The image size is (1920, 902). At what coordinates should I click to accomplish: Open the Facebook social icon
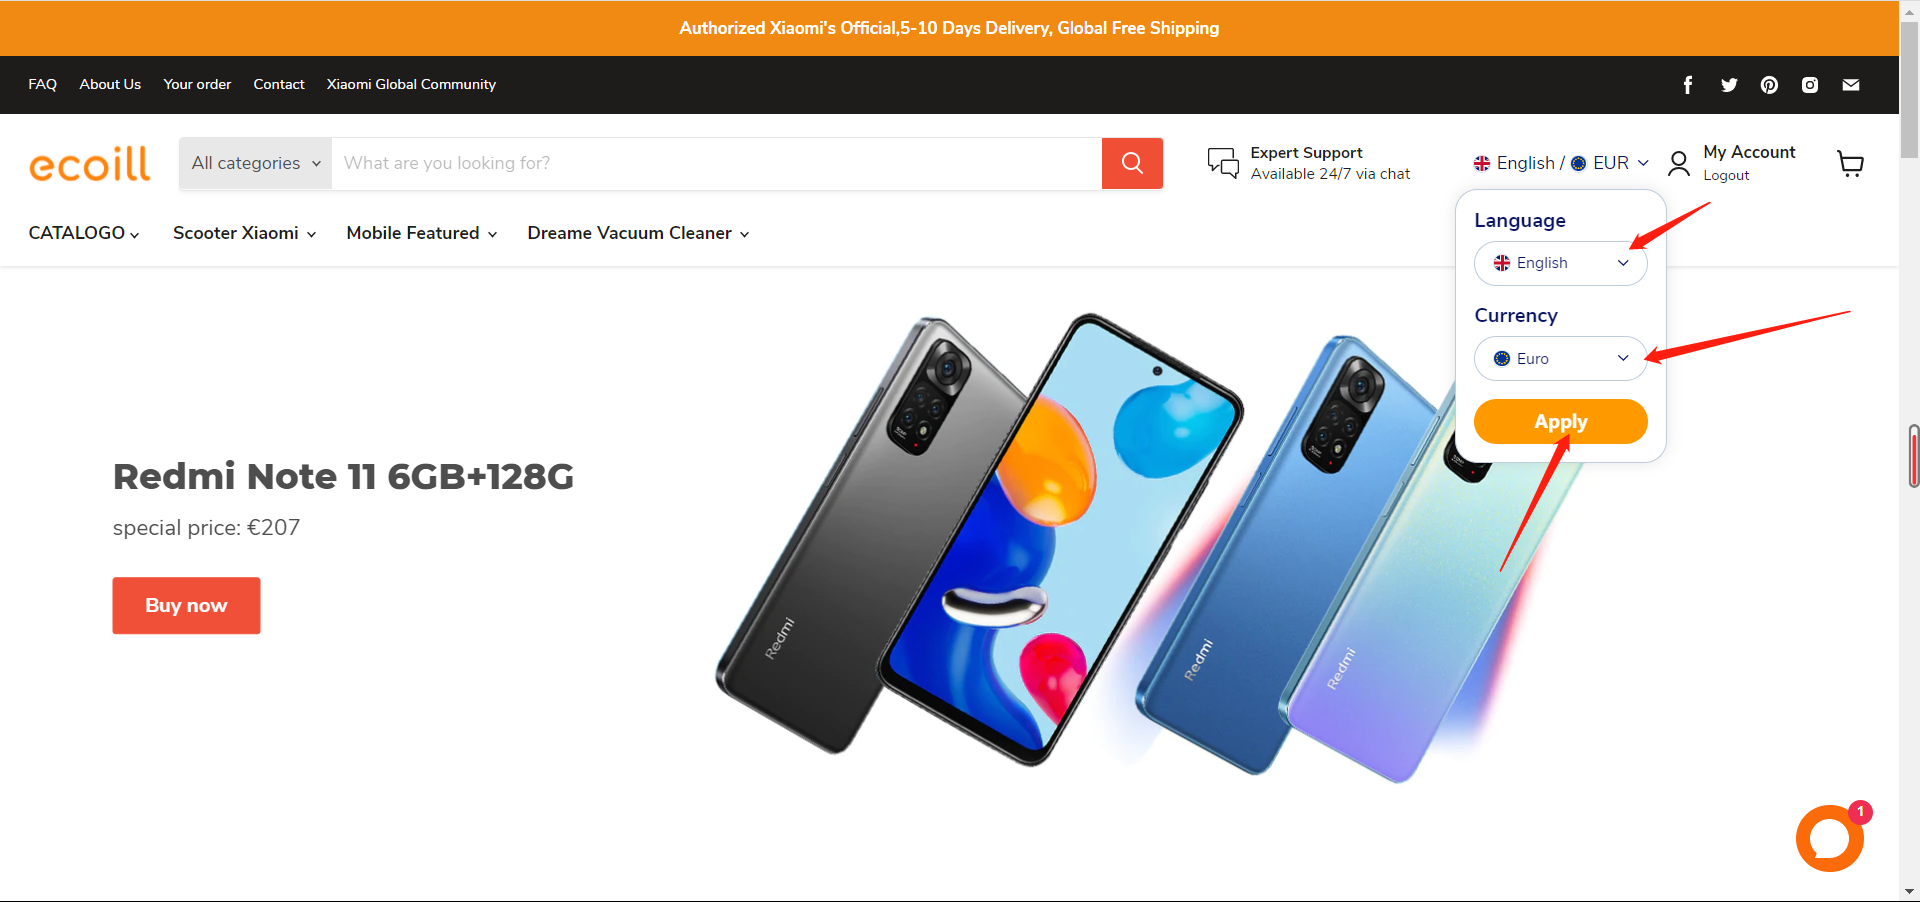(1688, 85)
